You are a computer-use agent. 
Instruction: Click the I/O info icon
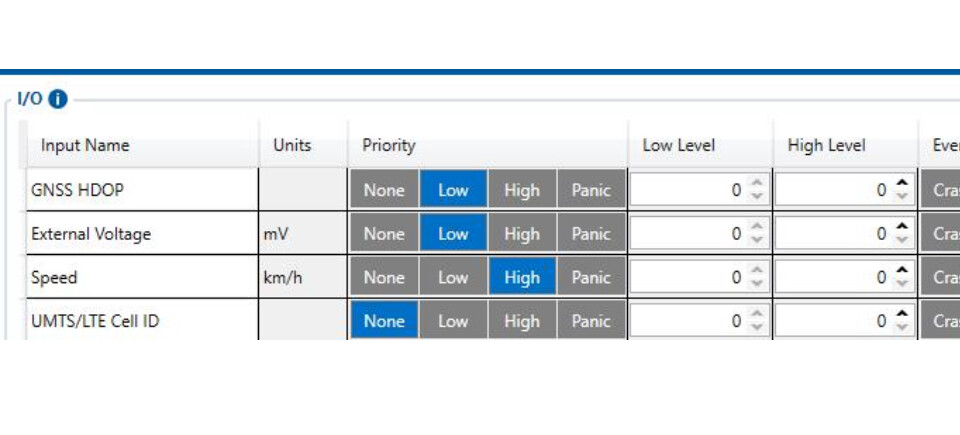tap(58, 99)
